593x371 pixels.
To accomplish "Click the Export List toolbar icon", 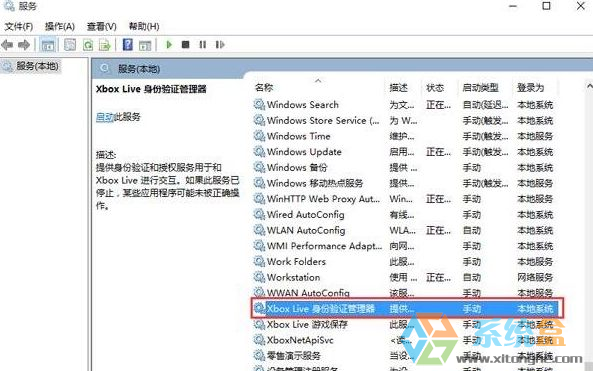I will pyautogui.click(x=105, y=45).
